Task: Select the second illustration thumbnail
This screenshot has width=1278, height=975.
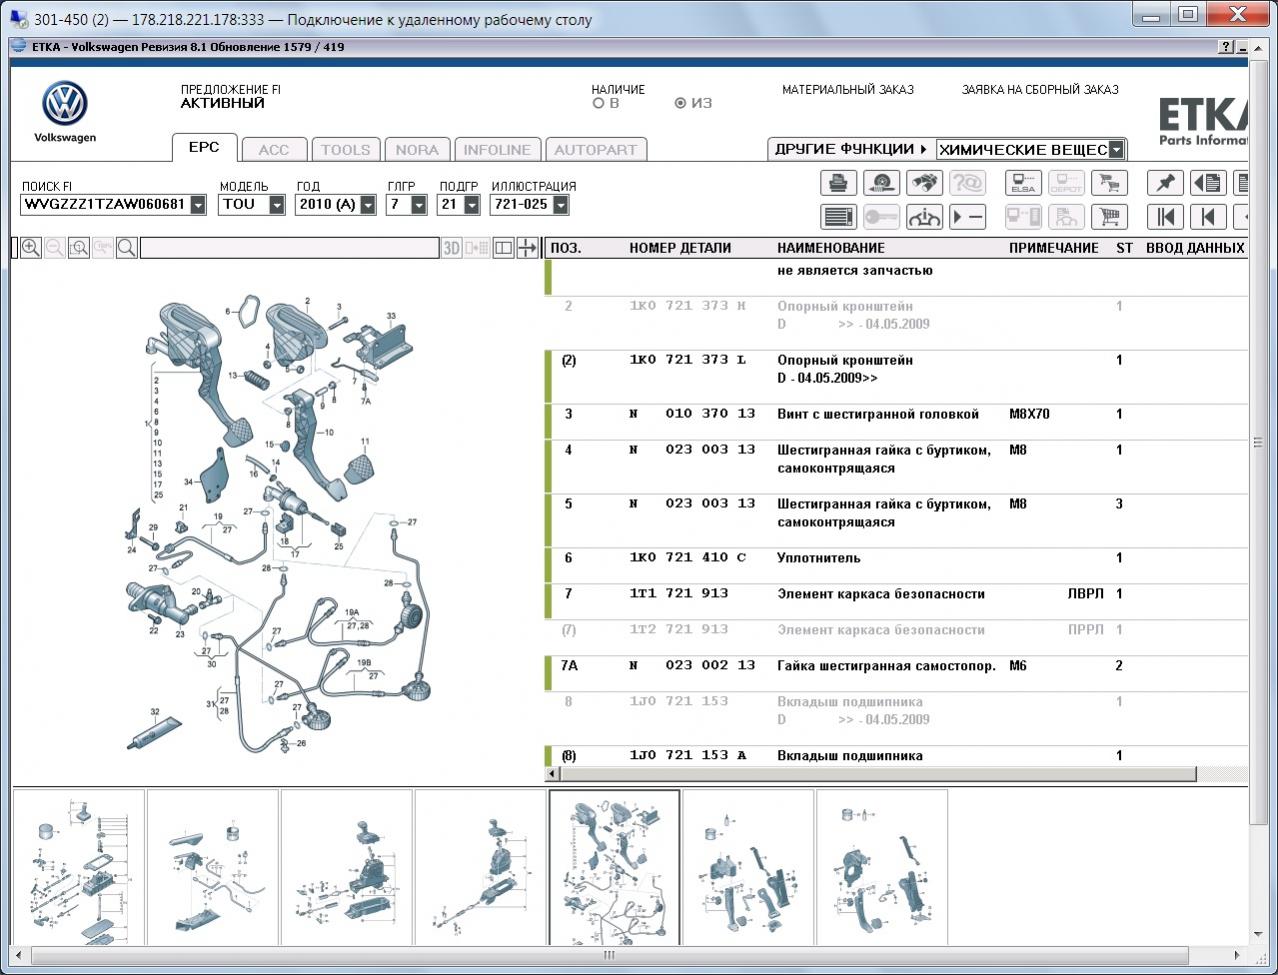Action: (x=213, y=868)
